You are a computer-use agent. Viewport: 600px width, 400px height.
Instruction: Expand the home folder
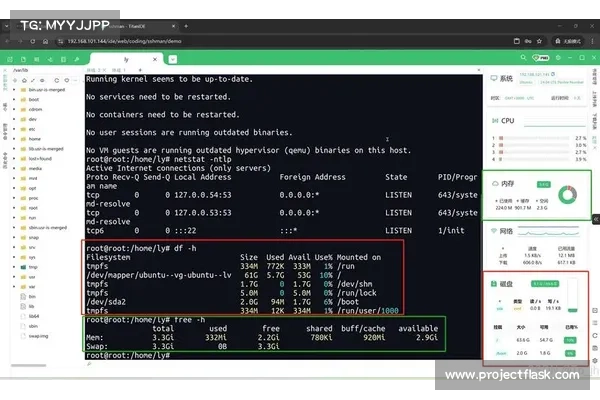click(x=14, y=139)
